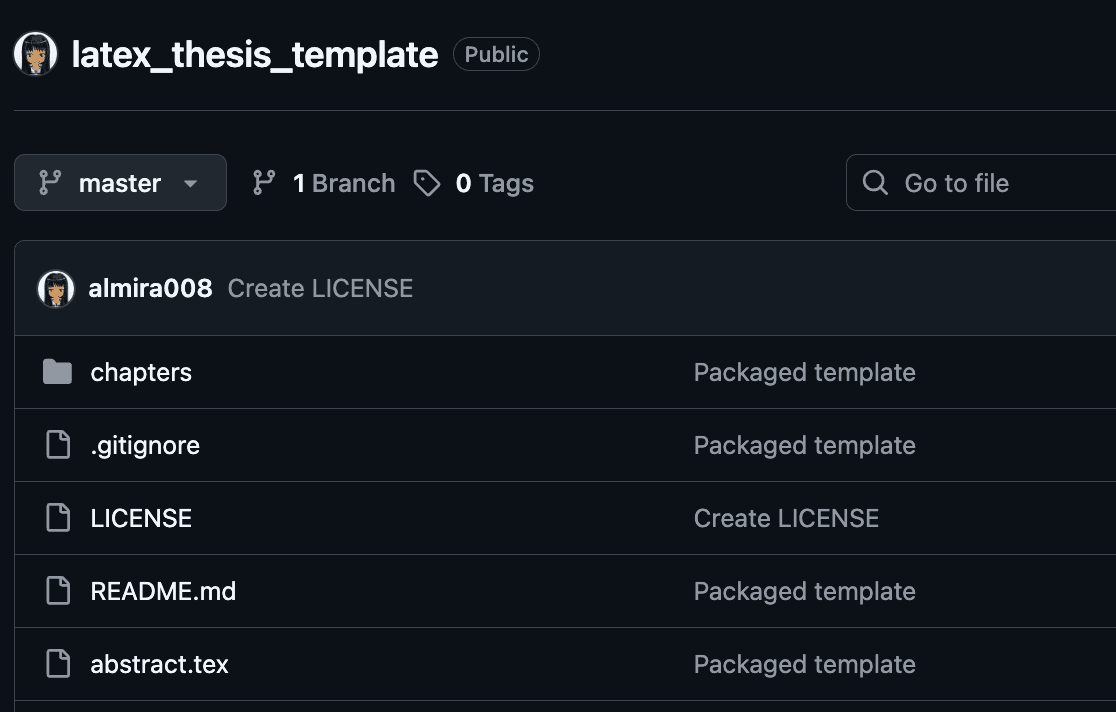Click the branch icon inside master button
The width and height of the screenshot is (1116, 712).
coord(50,183)
